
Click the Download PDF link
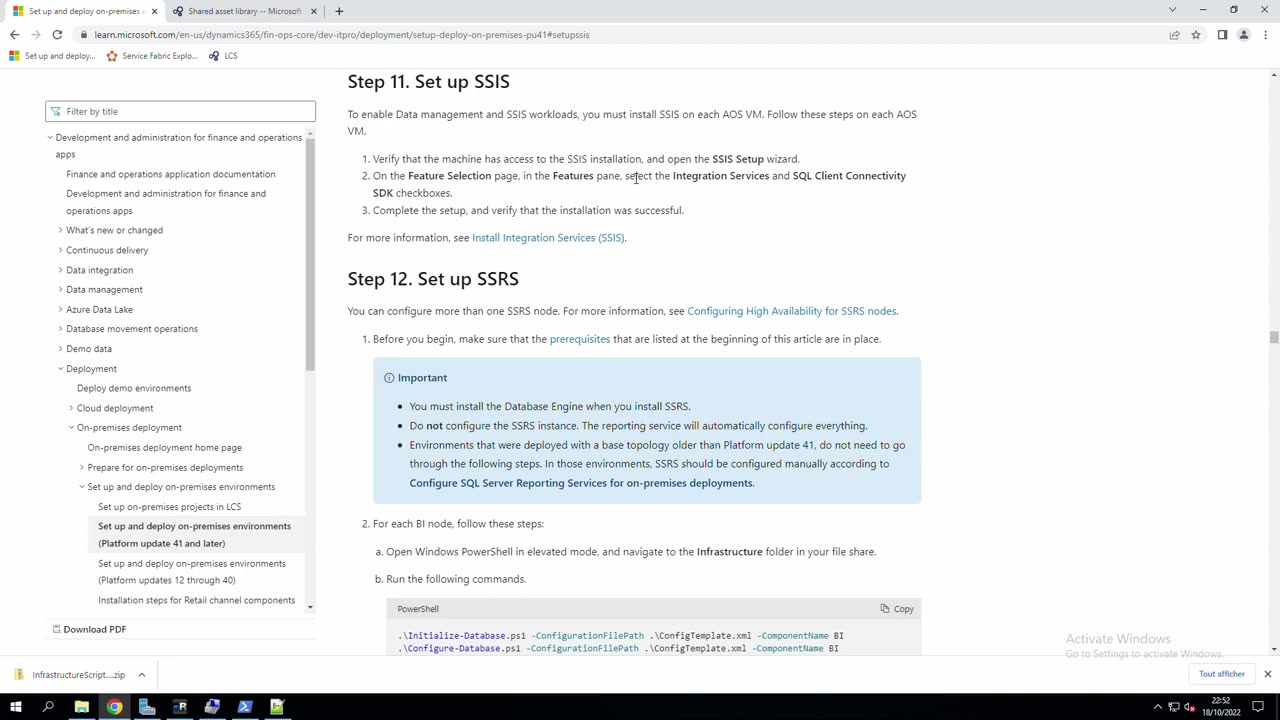(x=89, y=629)
